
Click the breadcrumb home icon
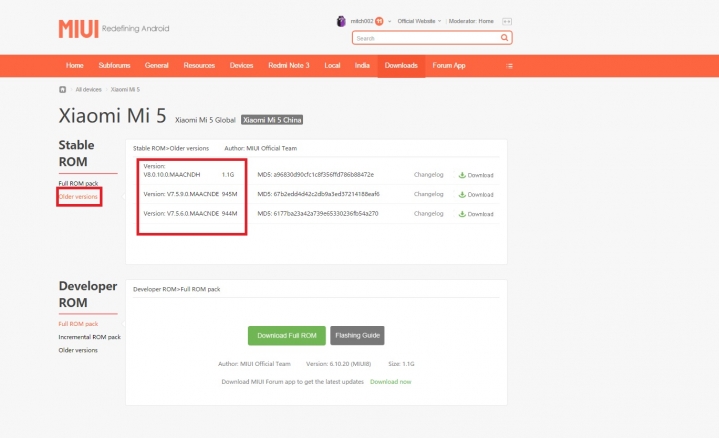pyautogui.click(x=62, y=89)
